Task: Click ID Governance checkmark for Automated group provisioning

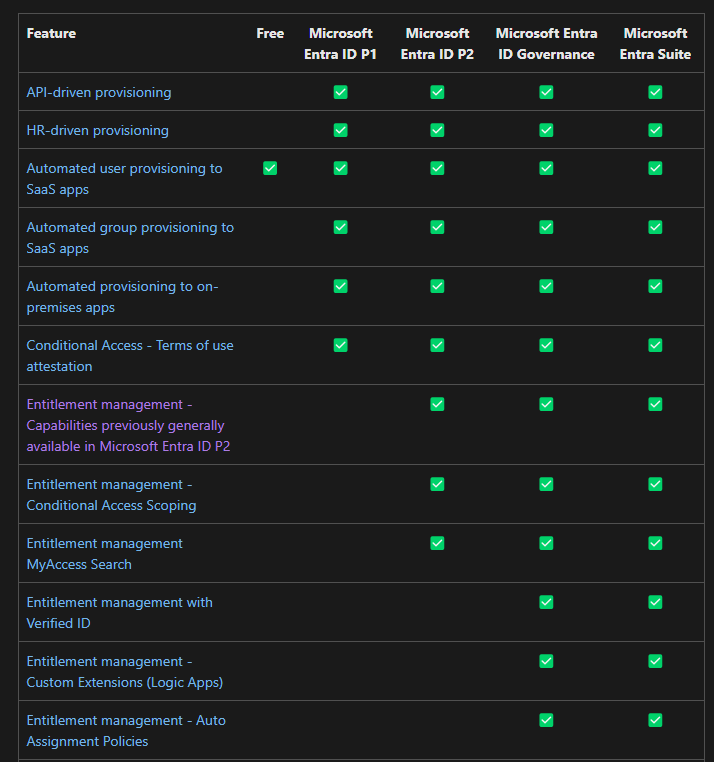Action: [x=546, y=227]
